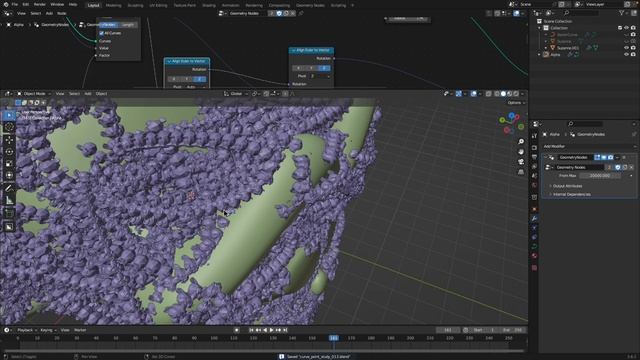Select the Move tool in viewport toolbar
640x360 pixels.
click(x=9, y=140)
